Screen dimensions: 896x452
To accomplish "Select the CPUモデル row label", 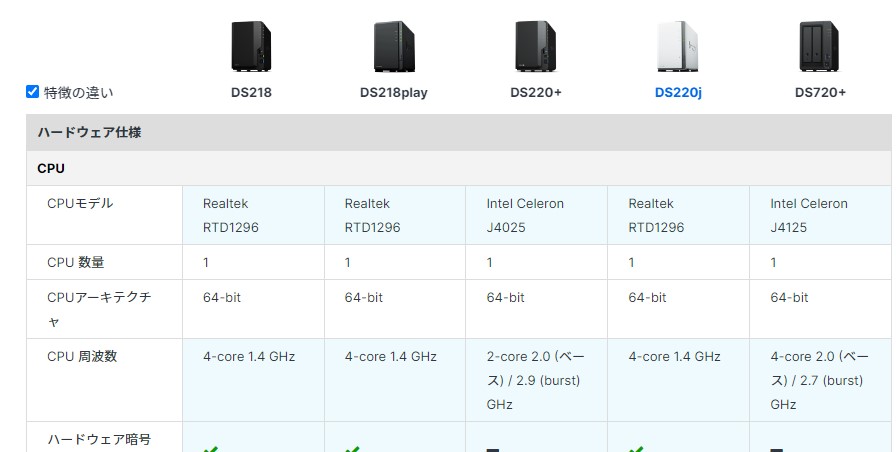I will click(80, 203).
